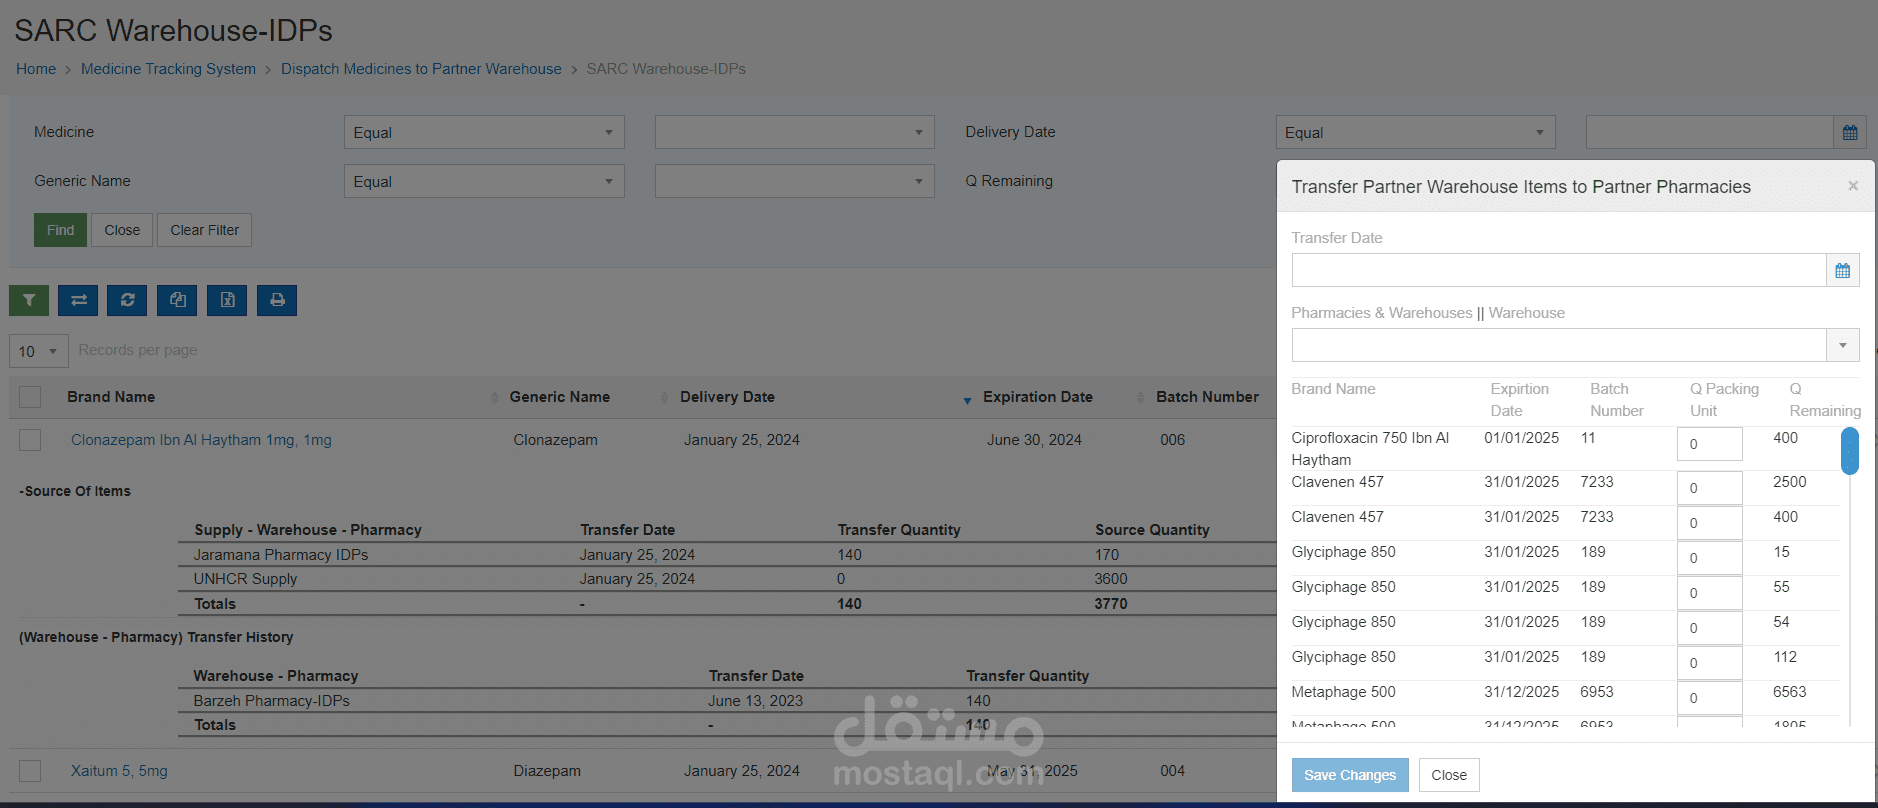The height and width of the screenshot is (808, 1878).
Task: Open the records per page dropdown
Action: tap(39, 351)
